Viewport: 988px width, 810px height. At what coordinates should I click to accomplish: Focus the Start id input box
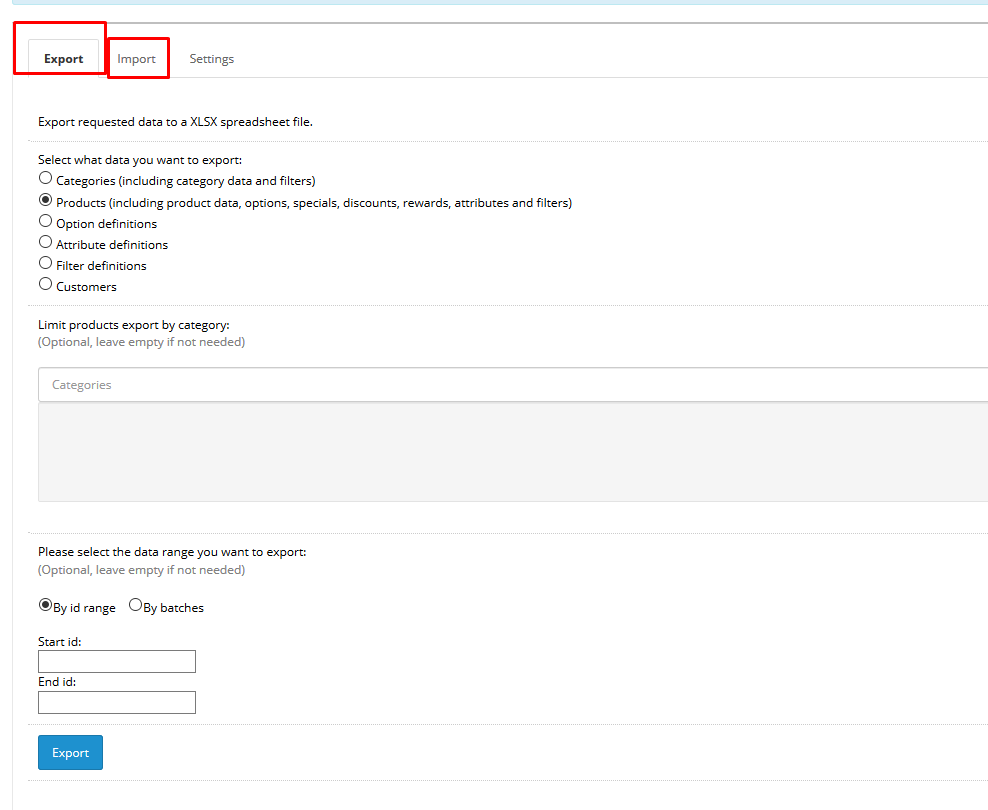click(x=117, y=662)
